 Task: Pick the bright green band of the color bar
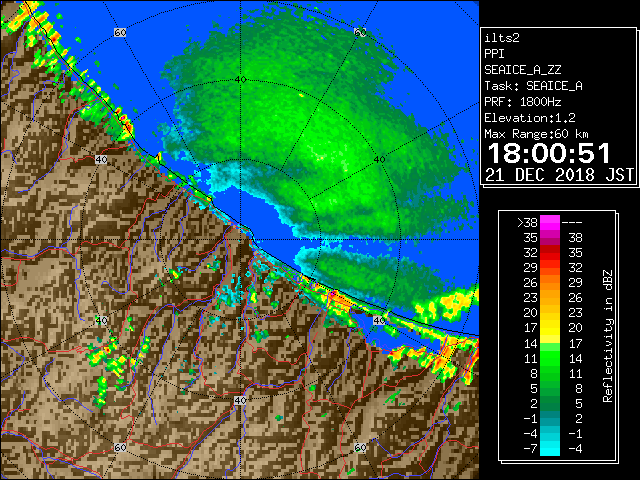550,358
